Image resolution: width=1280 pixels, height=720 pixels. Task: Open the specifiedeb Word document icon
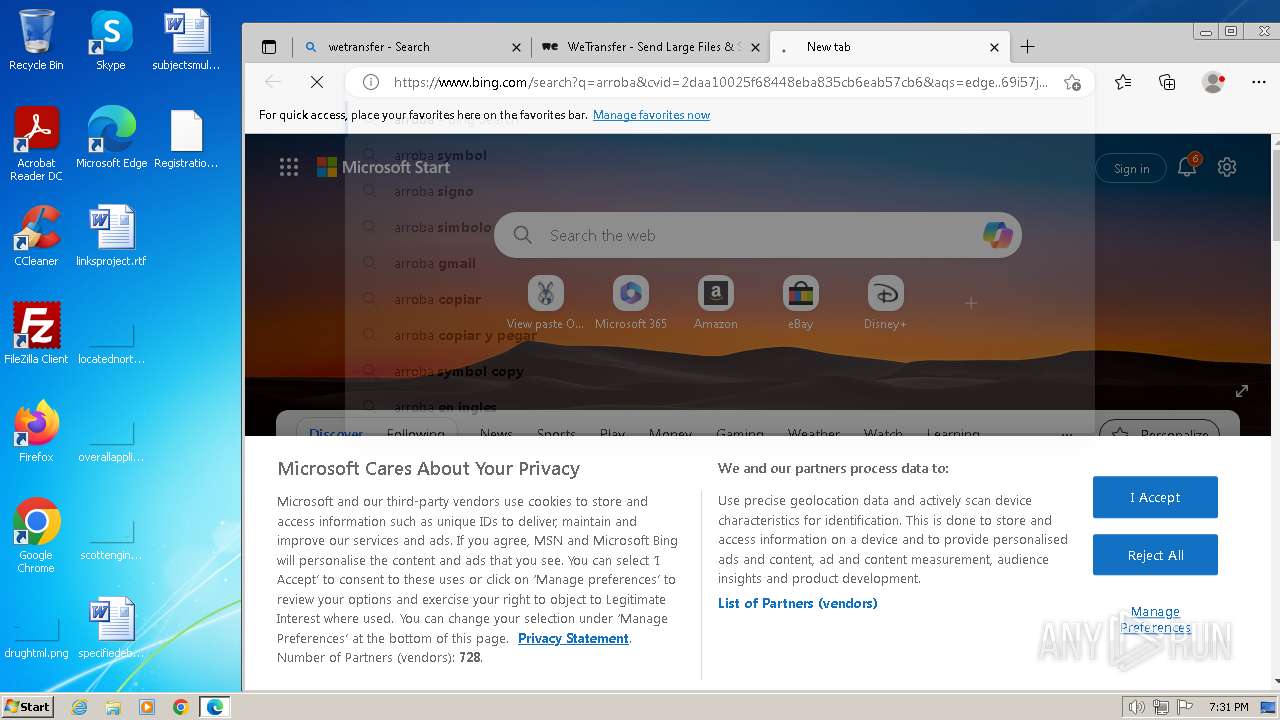(x=111, y=627)
